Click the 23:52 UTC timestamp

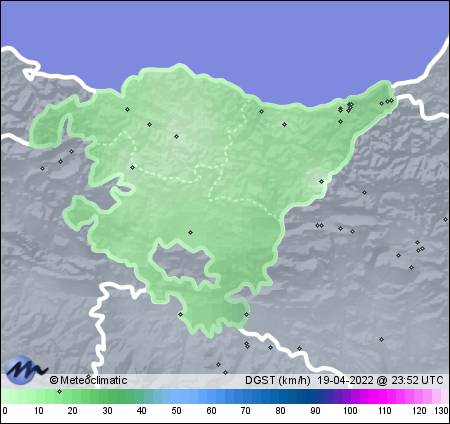[417, 380]
